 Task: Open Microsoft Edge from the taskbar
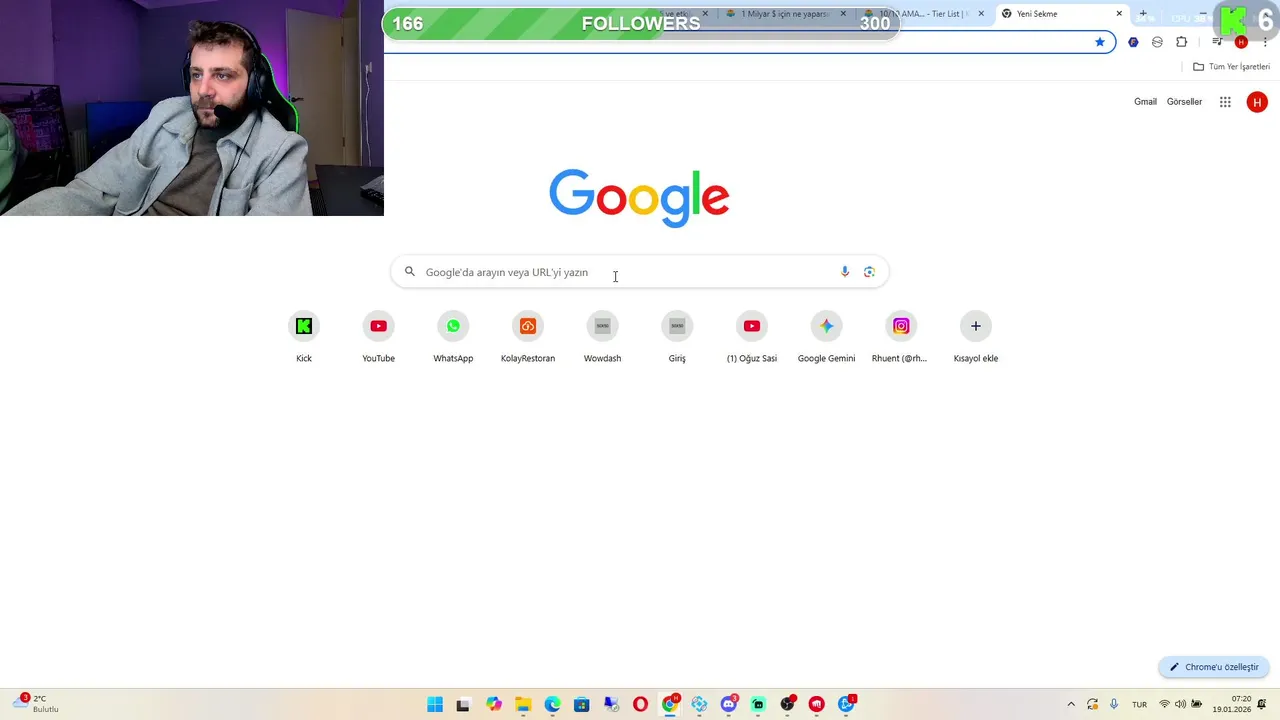pyautogui.click(x=552, y=704)
